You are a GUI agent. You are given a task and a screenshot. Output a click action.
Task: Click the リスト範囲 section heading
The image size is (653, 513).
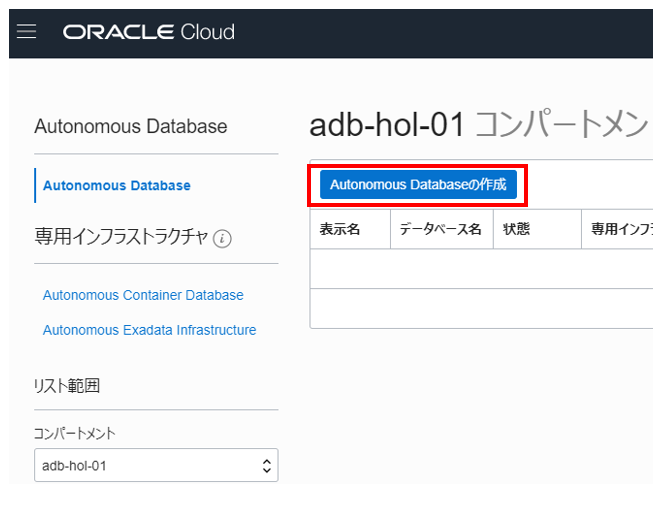pyautogui.click(x=67, y=386)
